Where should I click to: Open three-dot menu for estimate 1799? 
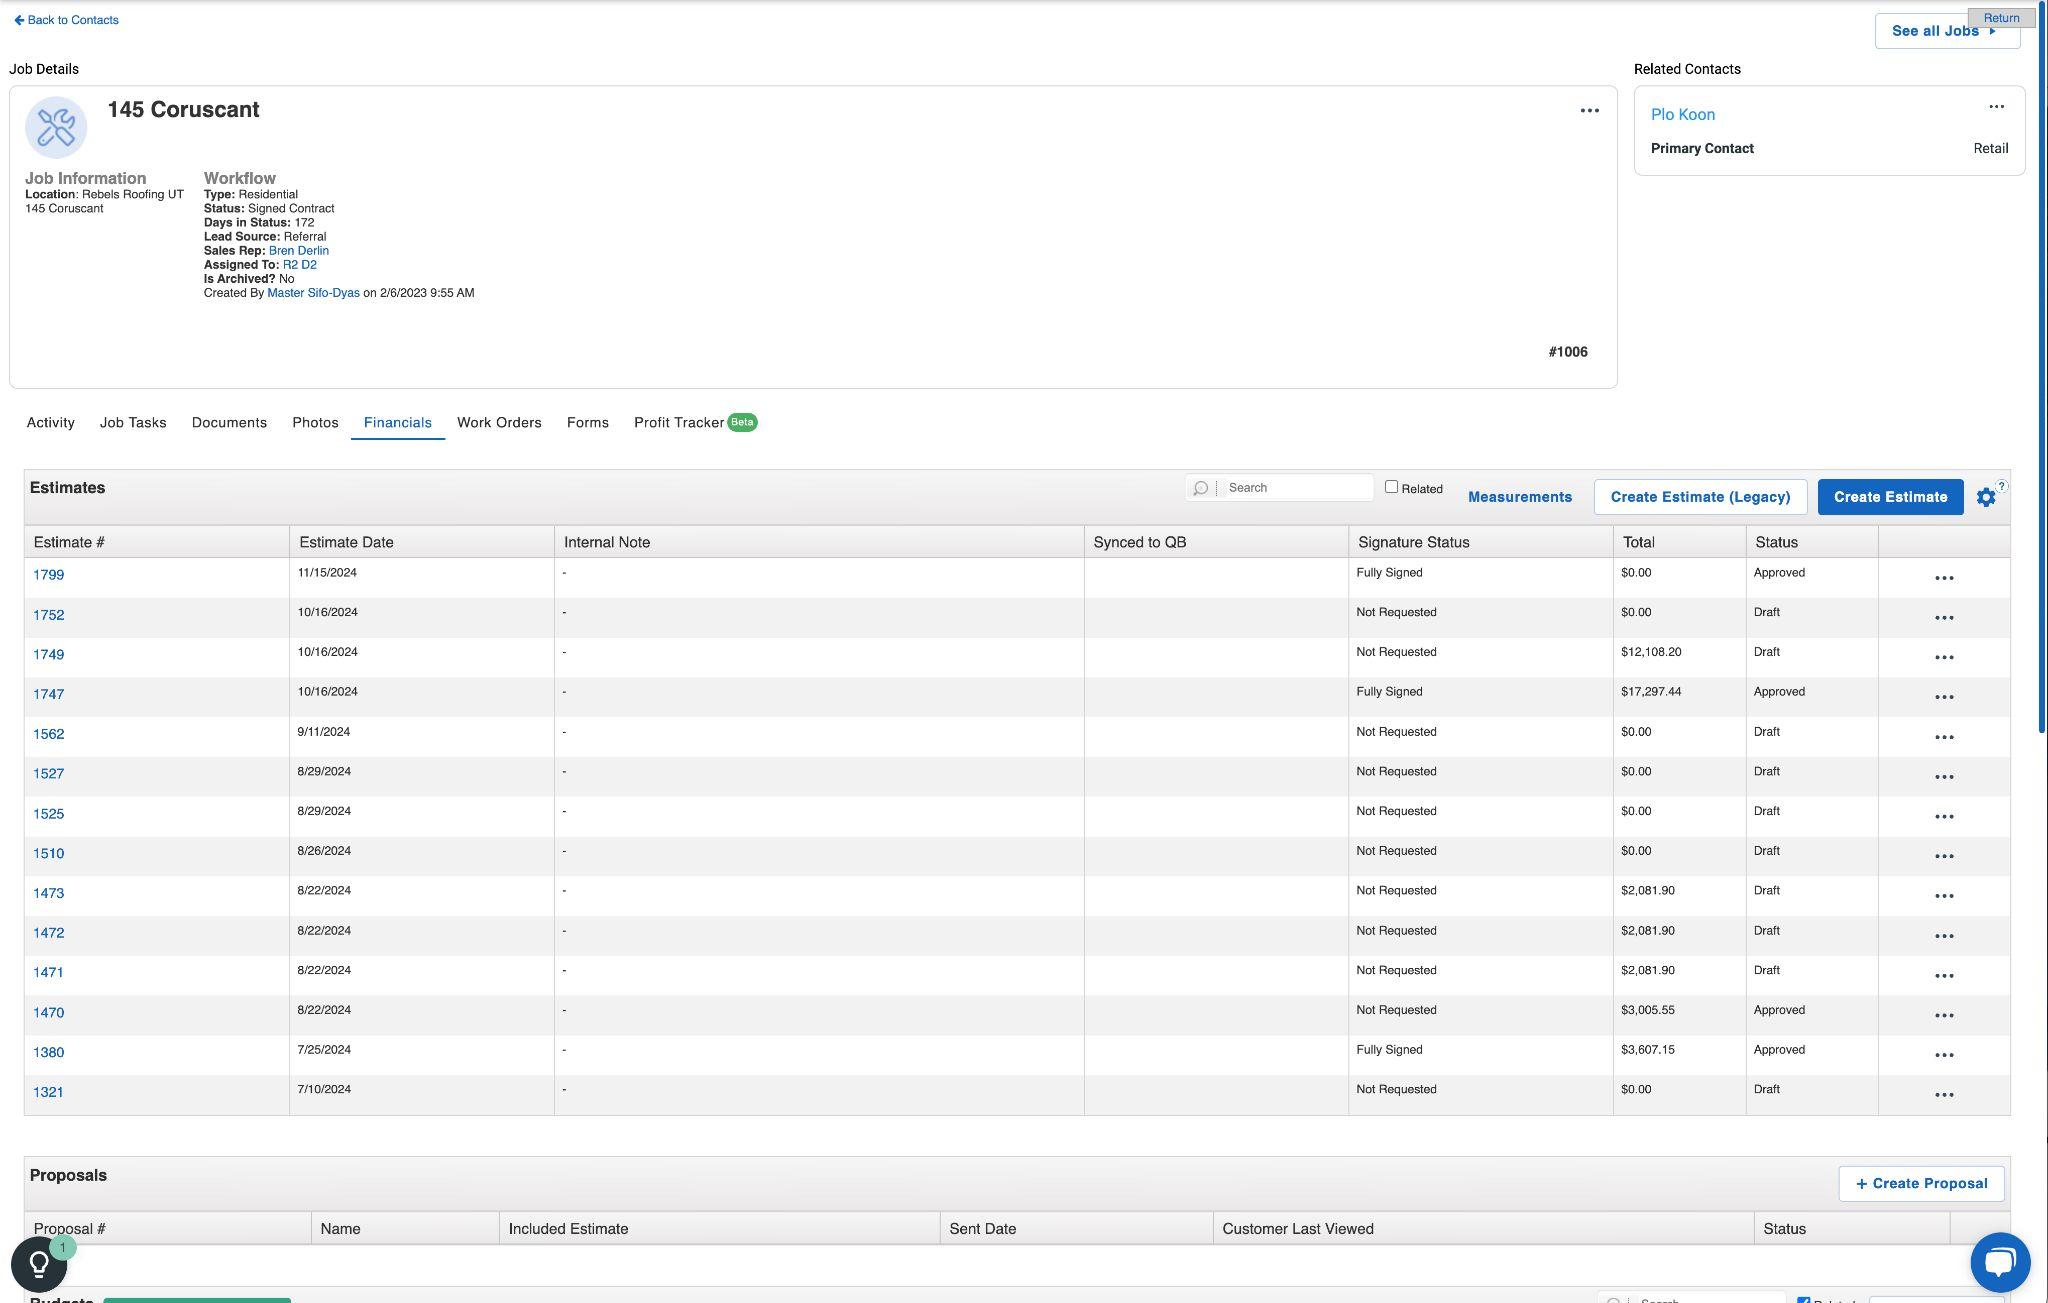tap(1943, 578)
